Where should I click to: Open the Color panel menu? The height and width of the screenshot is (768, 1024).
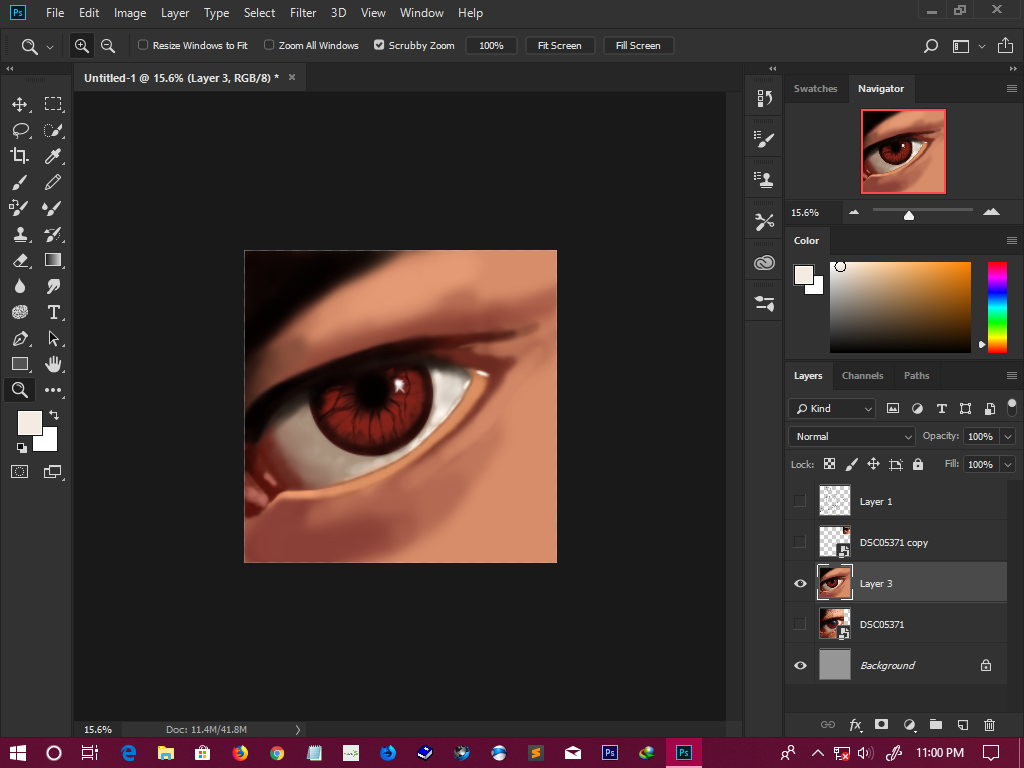pos(1012,240)
